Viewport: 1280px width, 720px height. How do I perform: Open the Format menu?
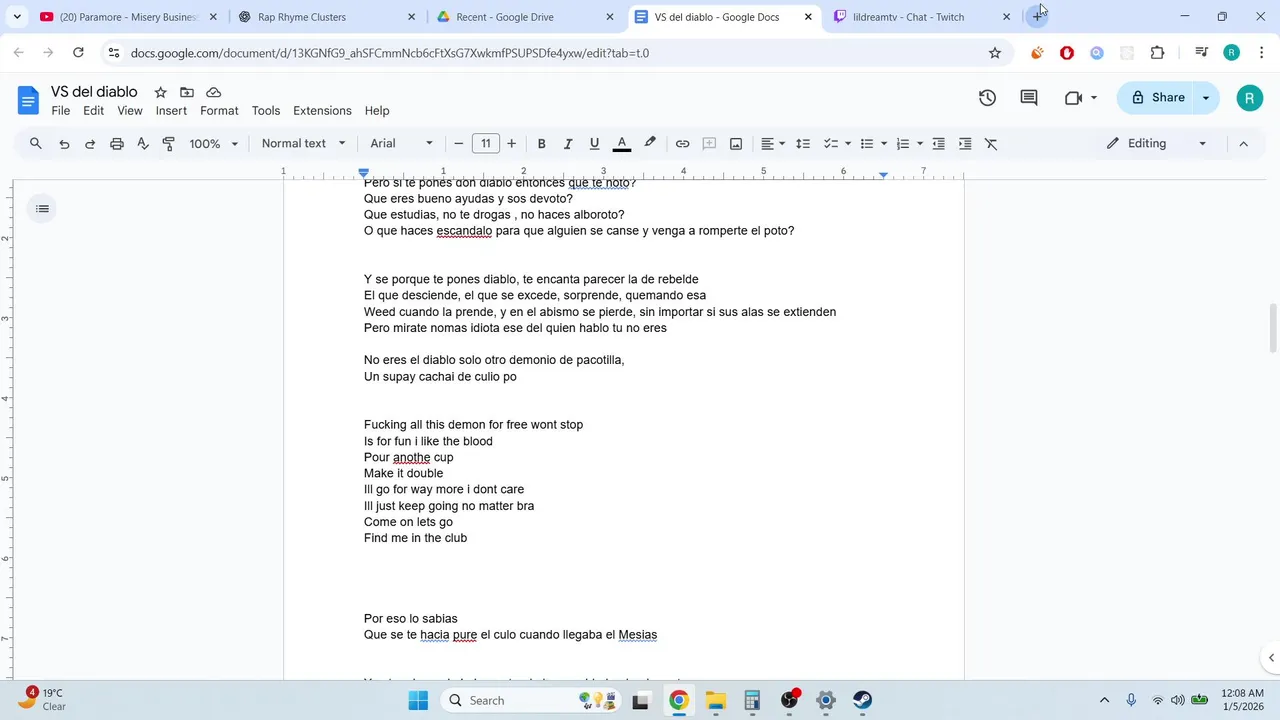pos(219,111)
